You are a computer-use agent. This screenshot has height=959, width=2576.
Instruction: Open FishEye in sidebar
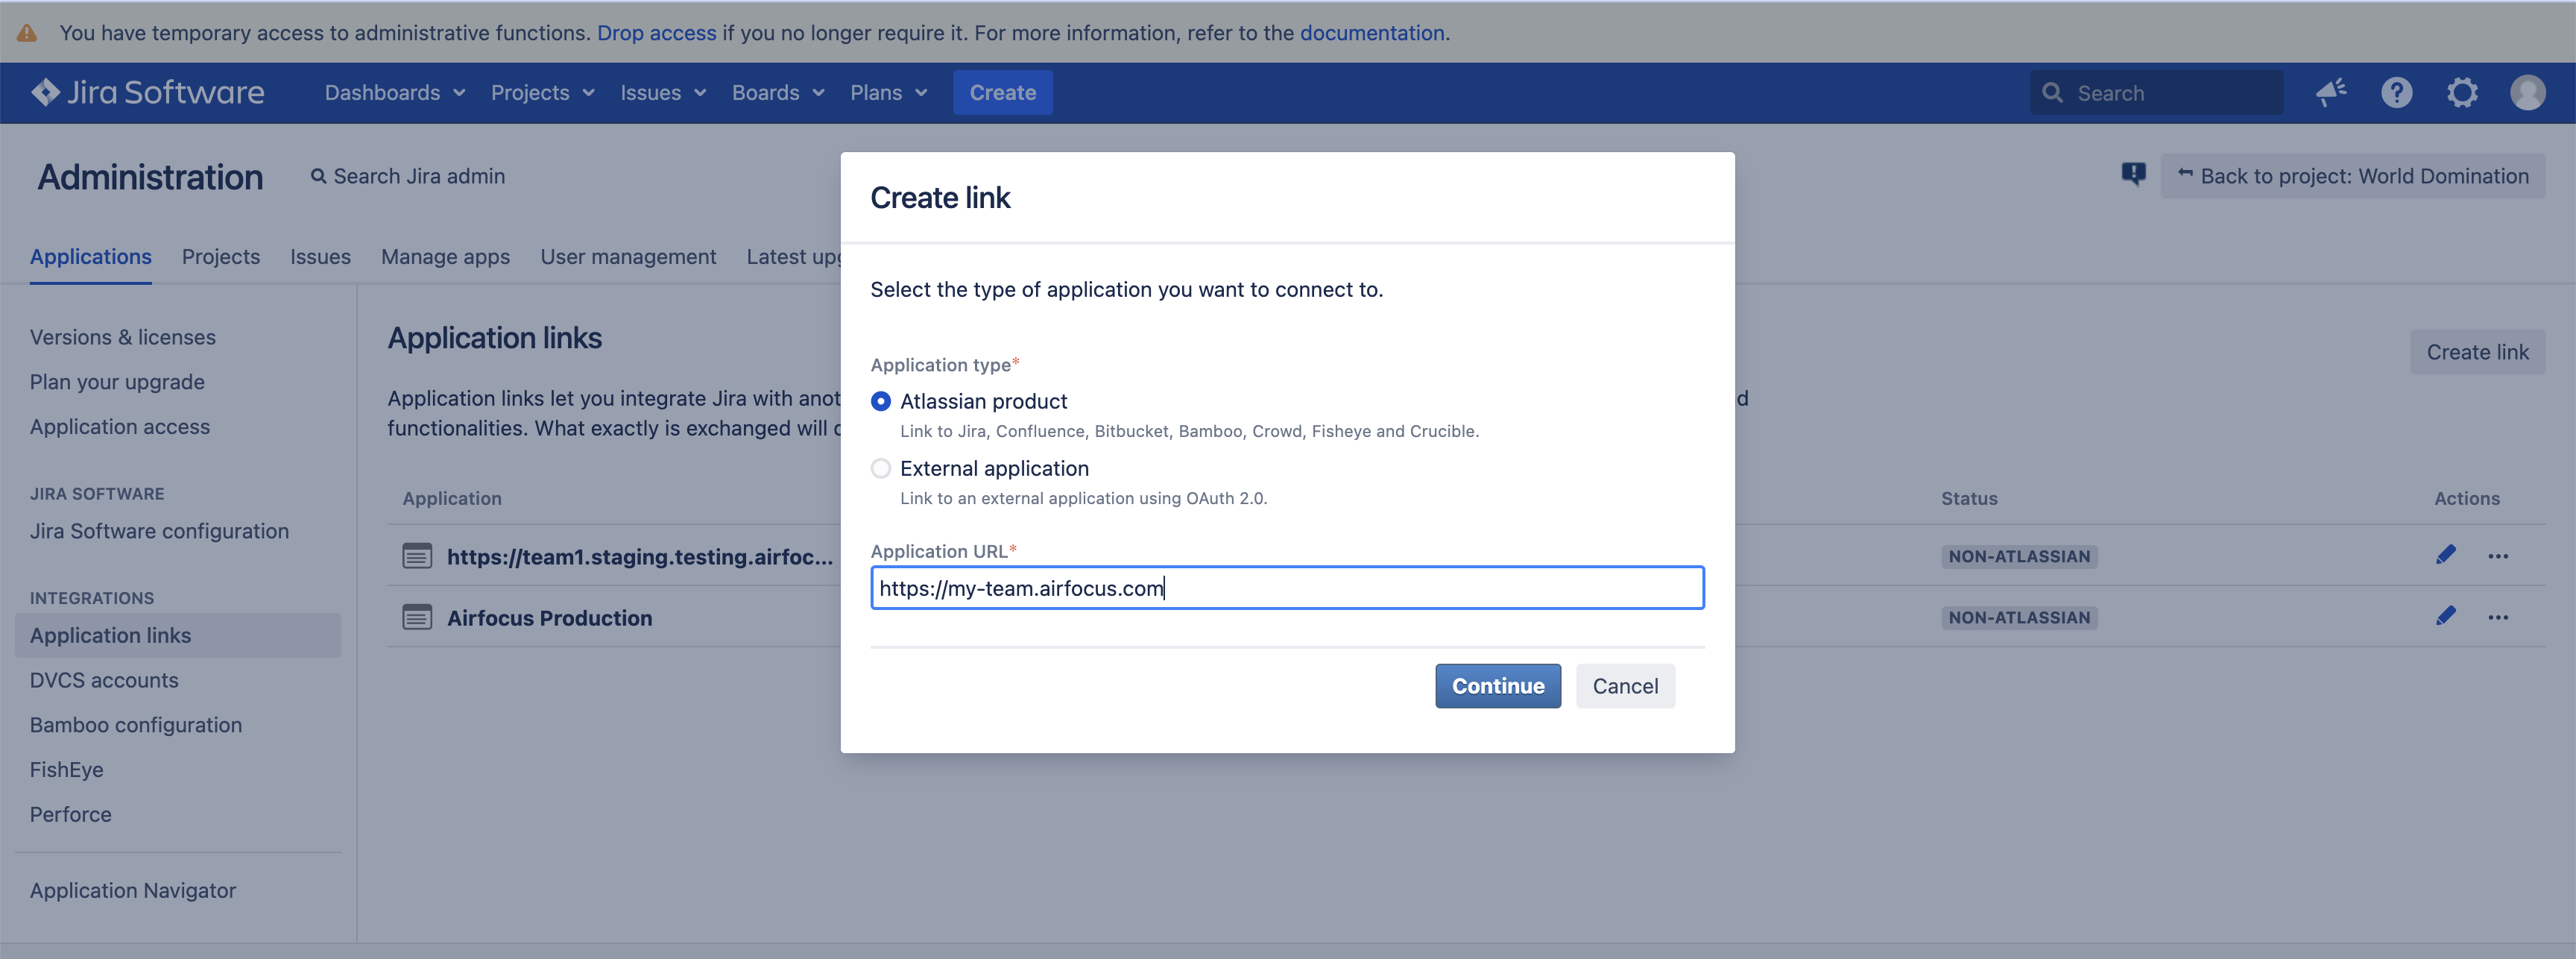(67, 770)
